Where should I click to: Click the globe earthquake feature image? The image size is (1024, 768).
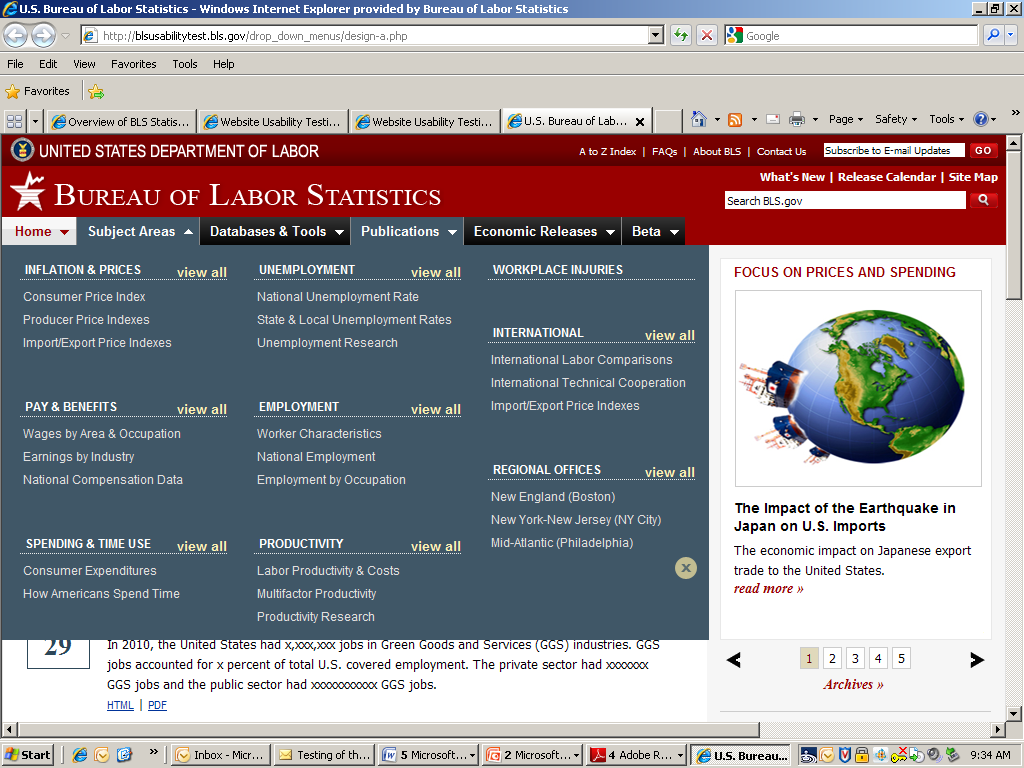click(857, 388)
